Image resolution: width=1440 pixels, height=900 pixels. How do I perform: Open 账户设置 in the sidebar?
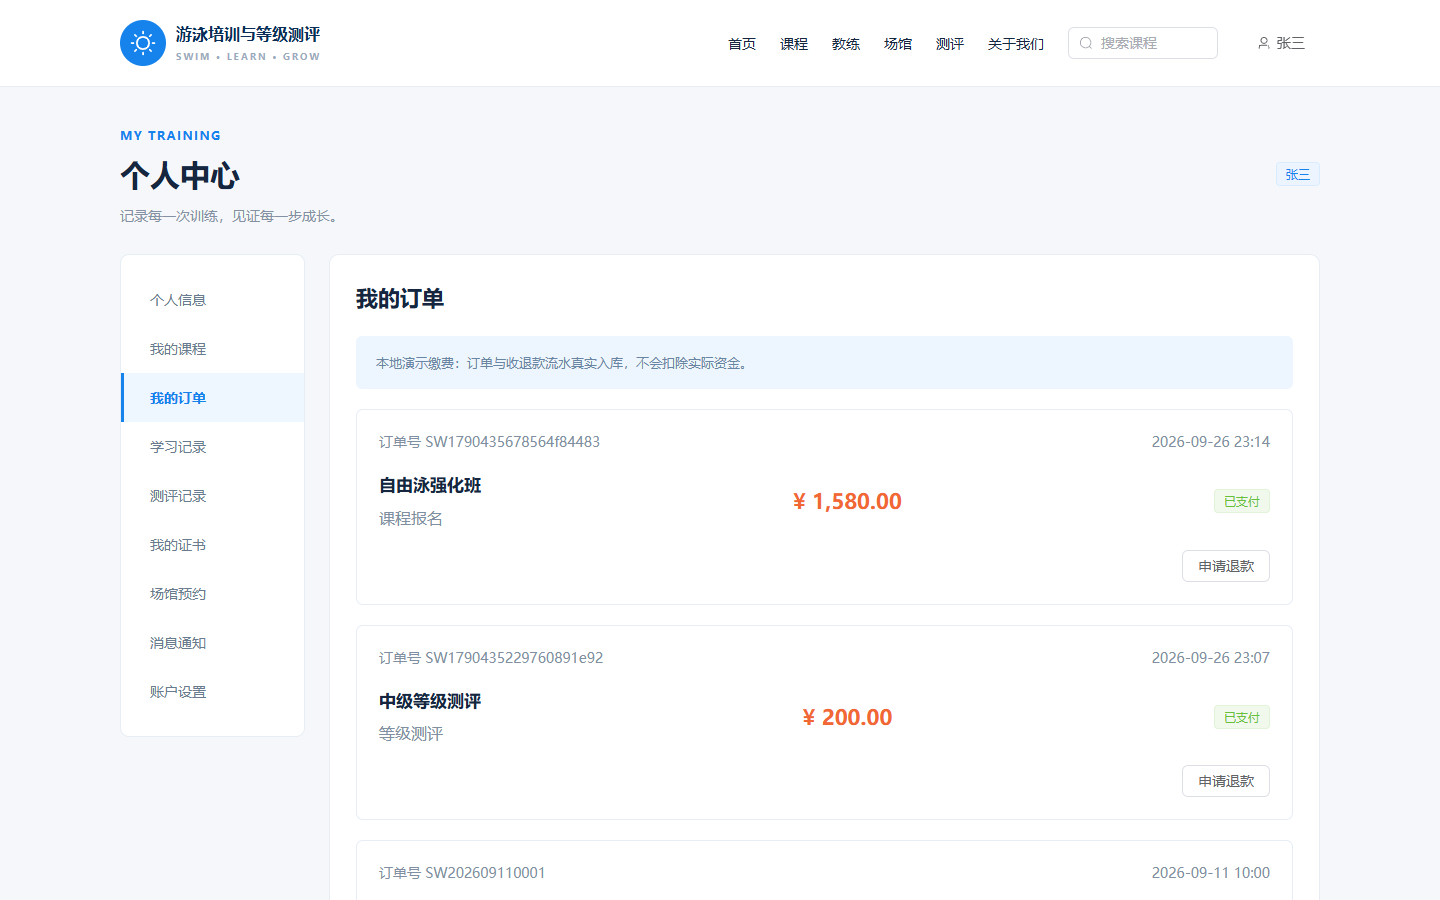point(213,692)
